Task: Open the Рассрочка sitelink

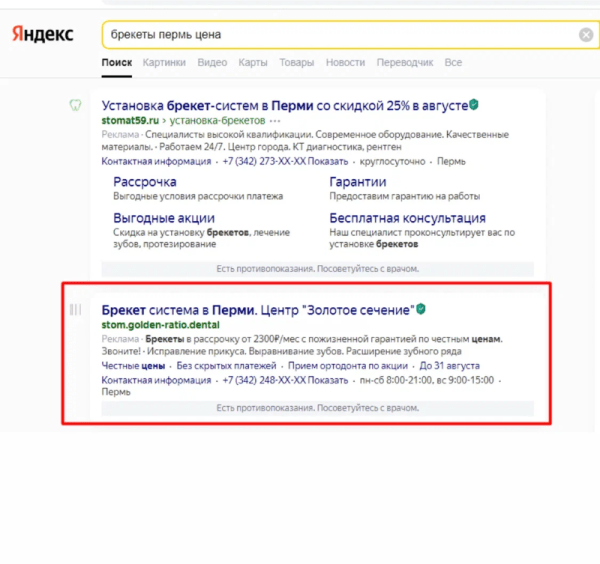Action: 145,182
